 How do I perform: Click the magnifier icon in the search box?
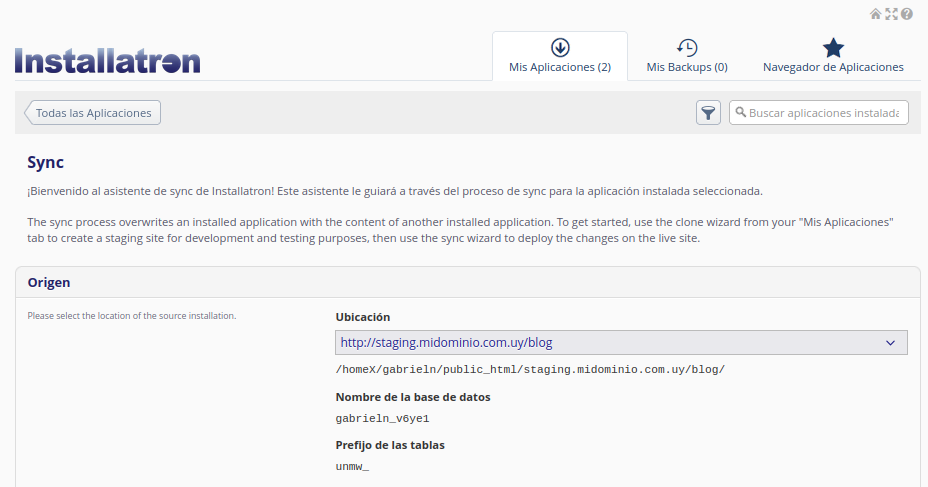[x=741, y=113]
